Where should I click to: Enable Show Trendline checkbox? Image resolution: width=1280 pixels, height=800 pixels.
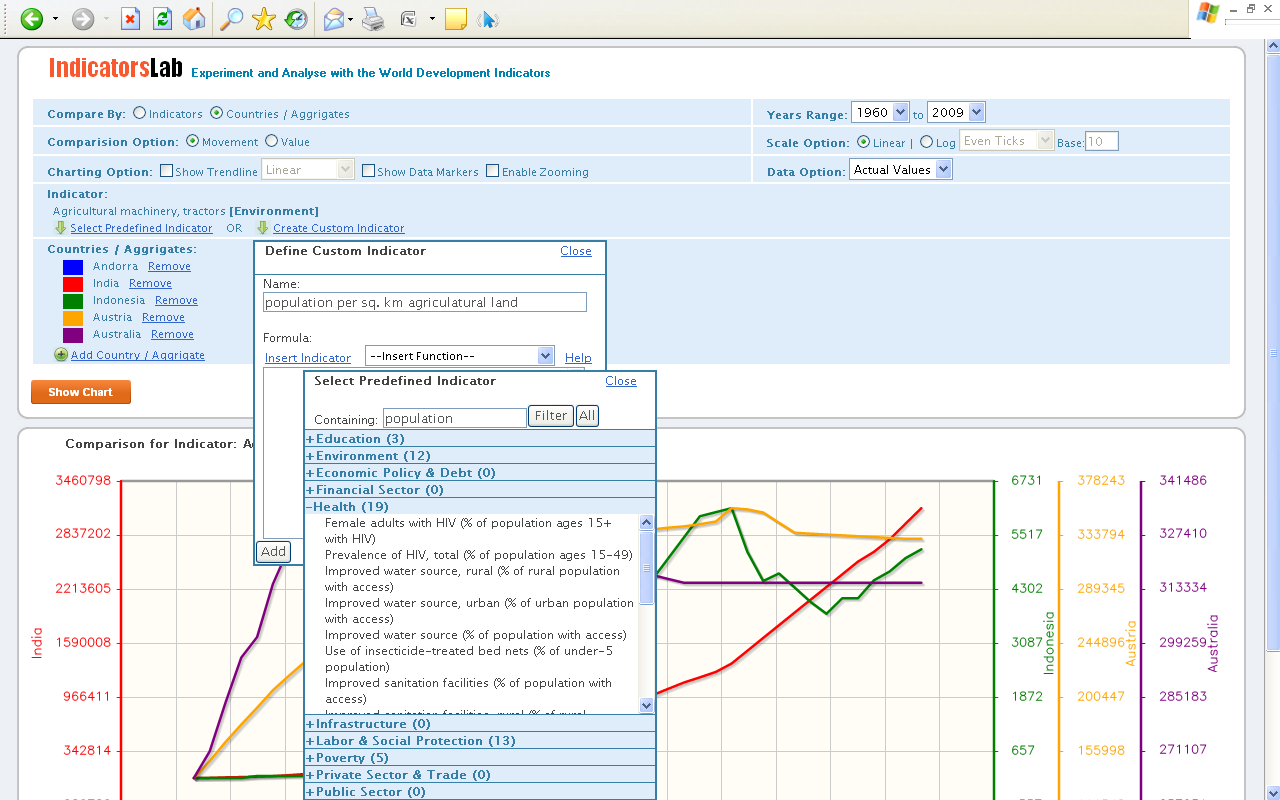pyautogui.click(x=166, y=171)
